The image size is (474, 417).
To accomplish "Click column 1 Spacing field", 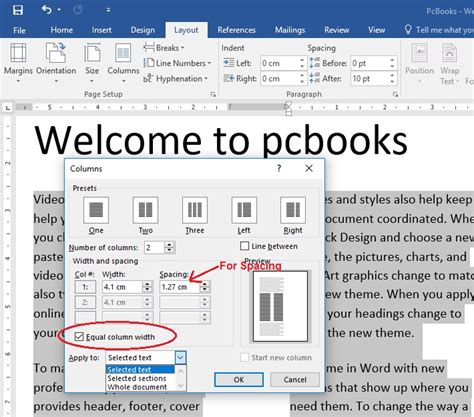I will point(180,287).
